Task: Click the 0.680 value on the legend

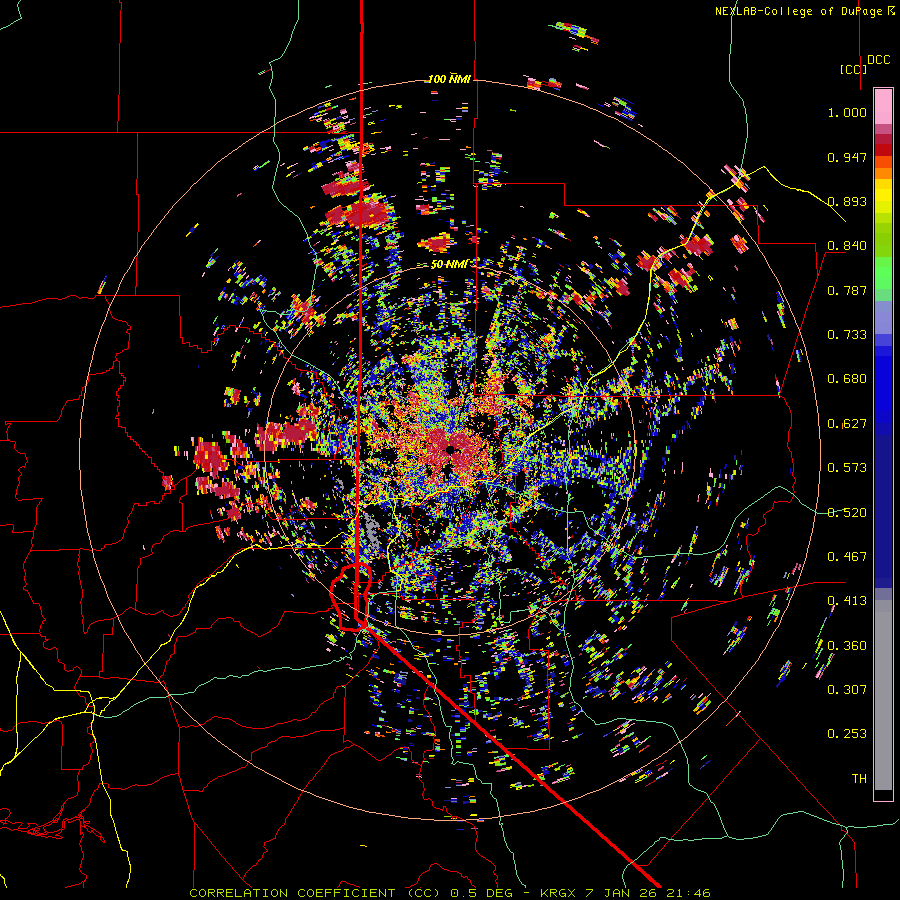Action: pos(847,379)
